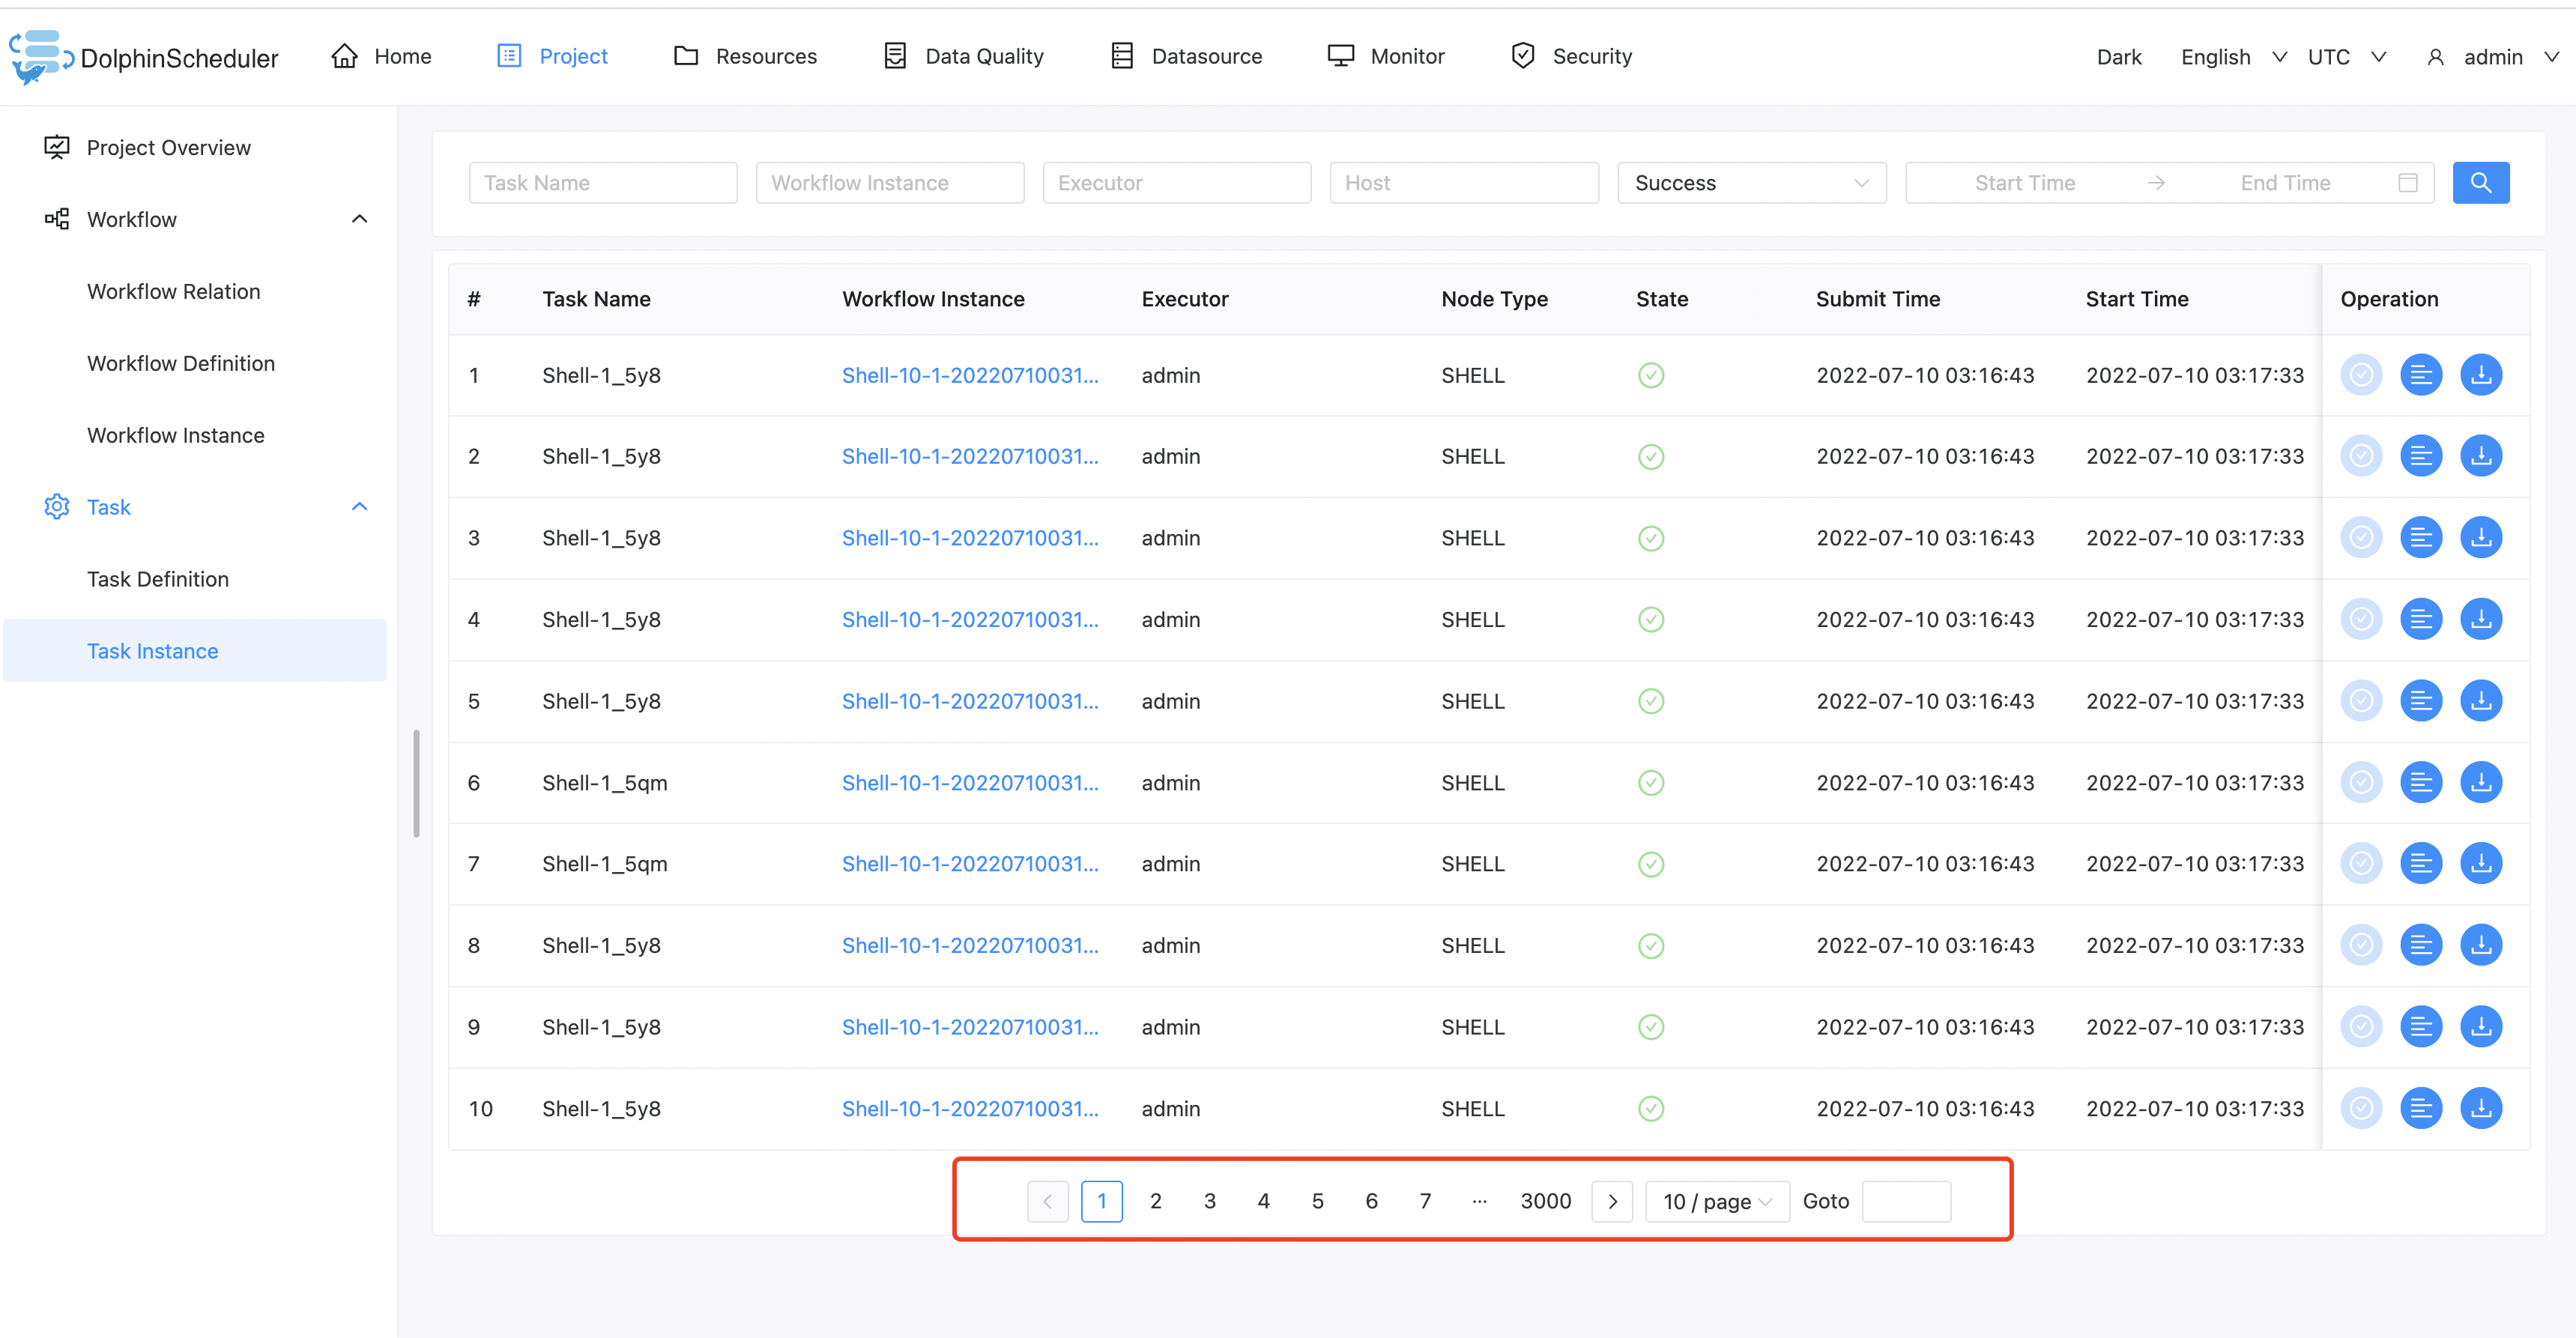Image resolution: width=2576 pixels, height=1338 pixels.
Task: Open the date range calendar icon
Action: 2407,183
